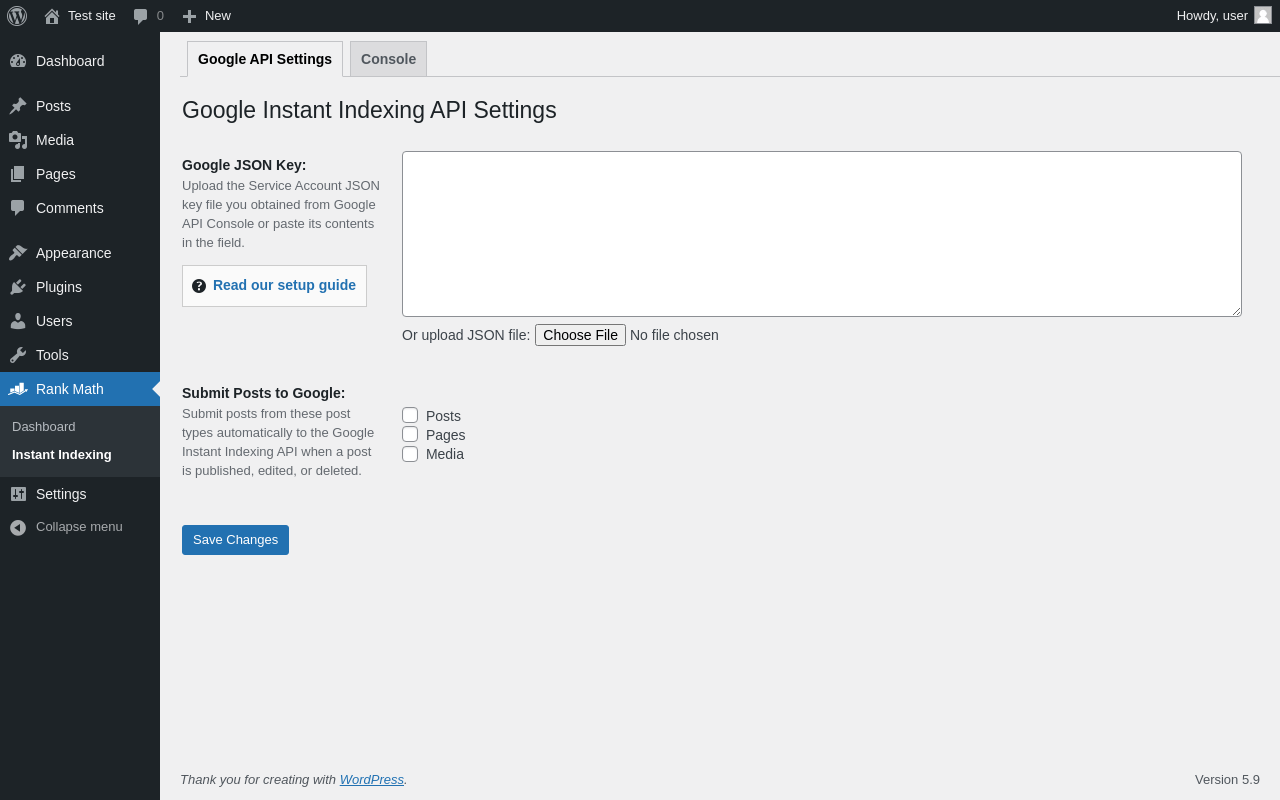Open Media library sidebar icon
The height and width of the screenshot is (800, 1280).
click(x=18, y=140)
